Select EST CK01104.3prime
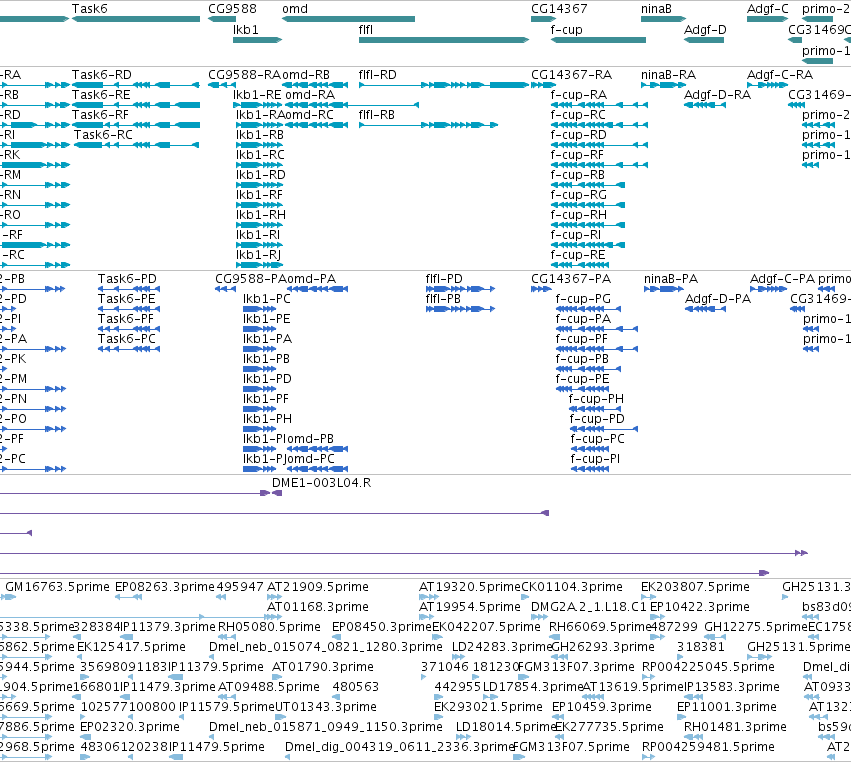851x762 pixels. tap(571, 586)
